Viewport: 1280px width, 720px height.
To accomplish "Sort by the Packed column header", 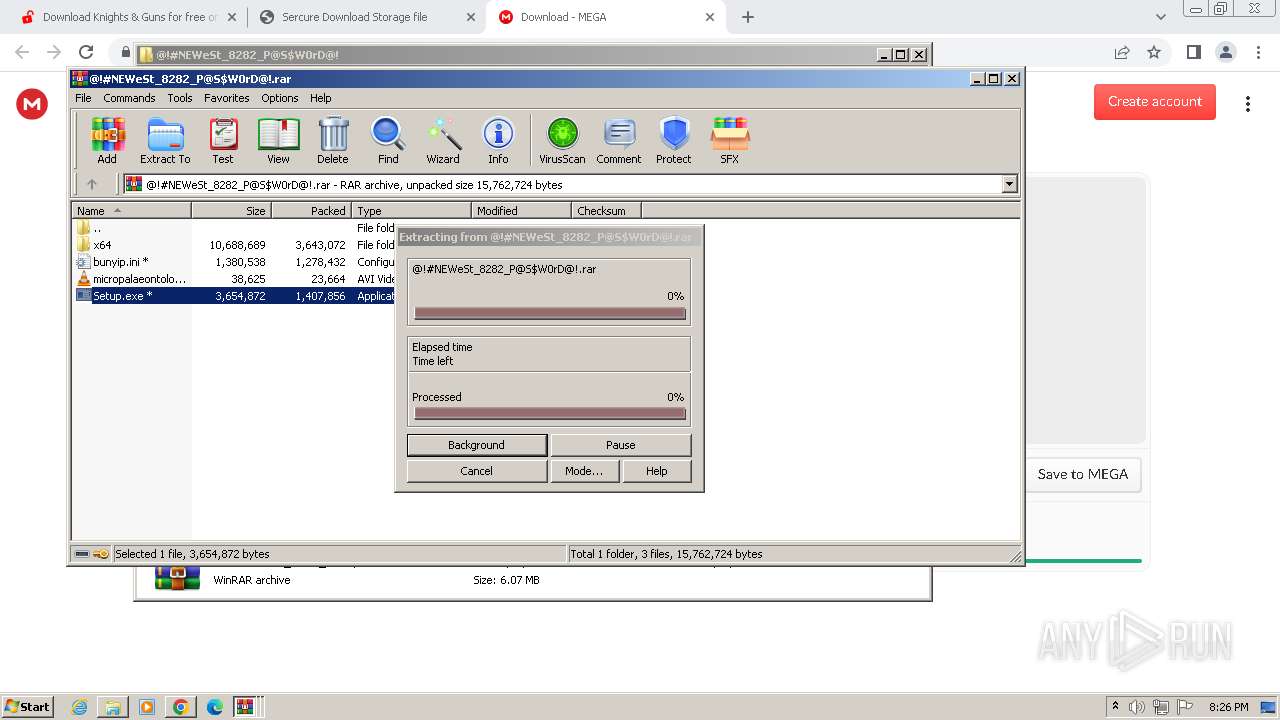I will [311, 211].
